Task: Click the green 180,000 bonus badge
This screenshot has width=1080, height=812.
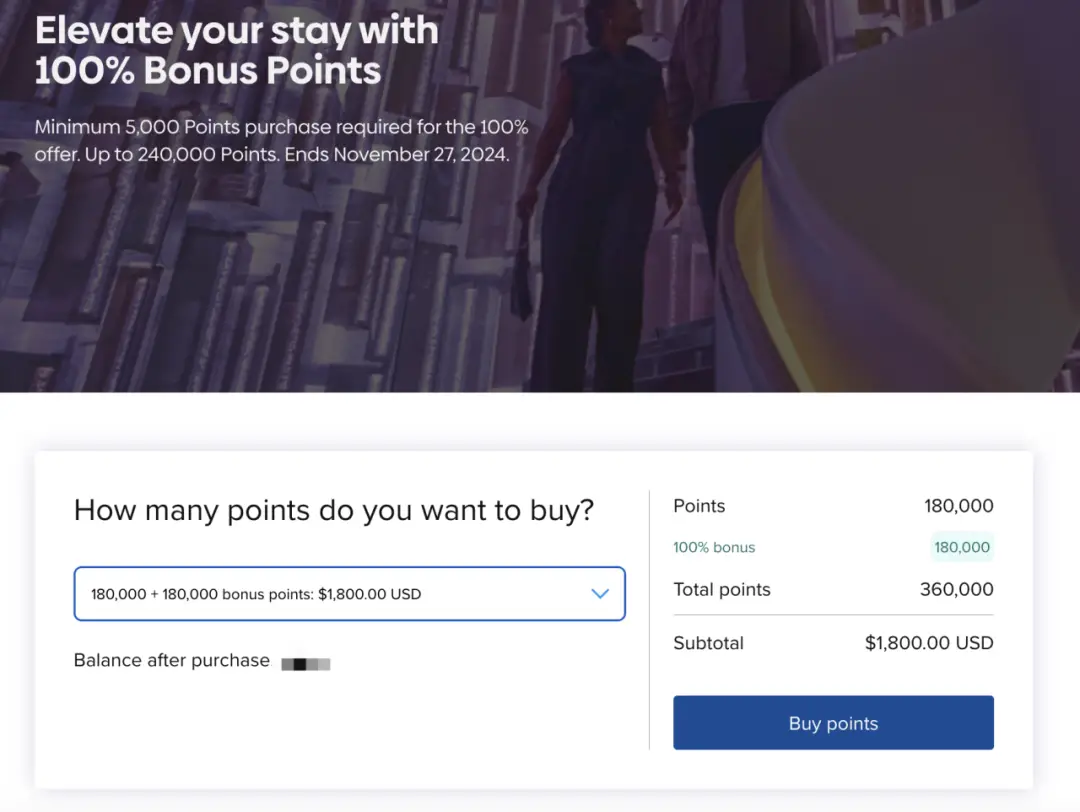Action: [x=961, y=547]
